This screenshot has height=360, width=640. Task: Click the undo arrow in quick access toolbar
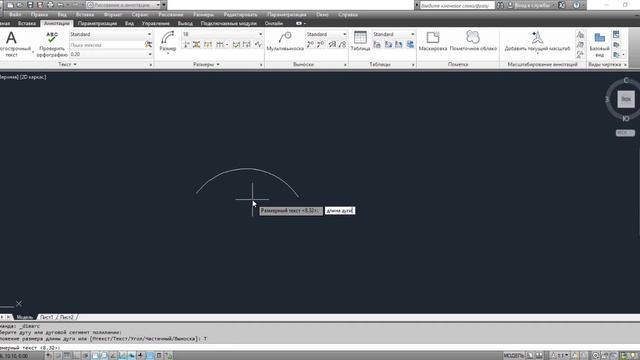(x=60, y=5)
